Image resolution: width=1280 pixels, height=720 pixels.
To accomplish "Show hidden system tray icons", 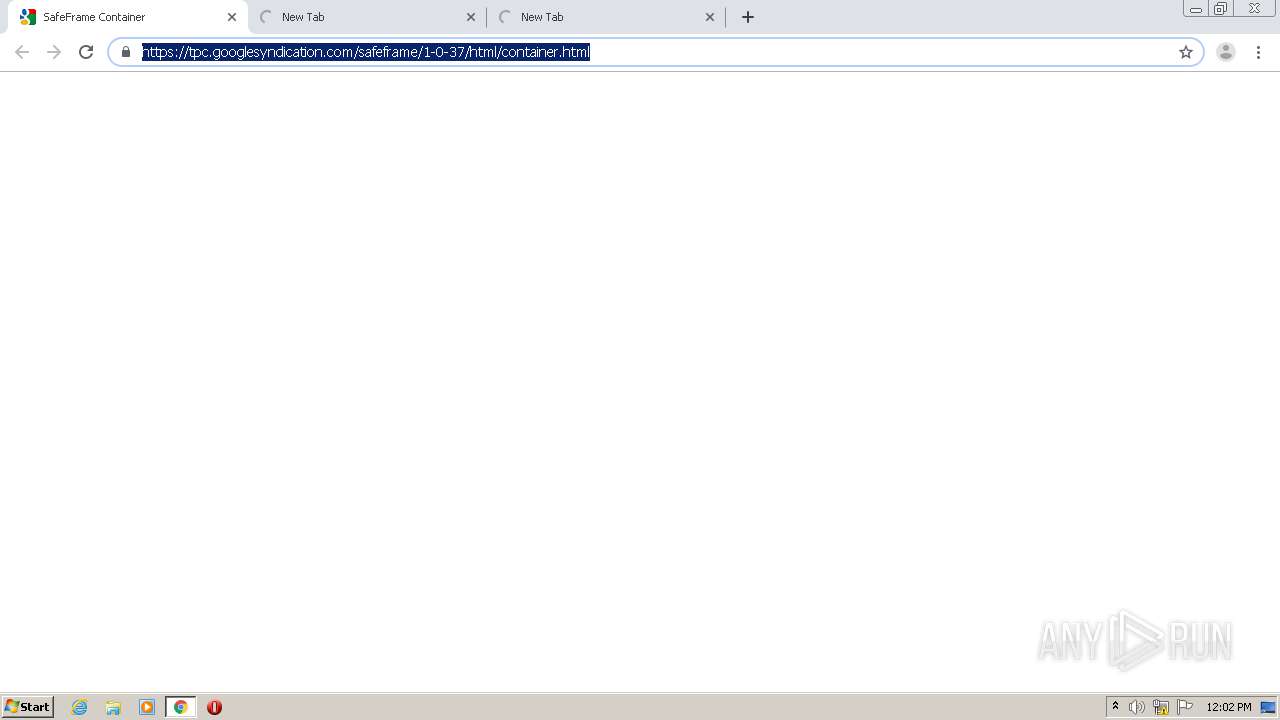I will (1116, 707).
